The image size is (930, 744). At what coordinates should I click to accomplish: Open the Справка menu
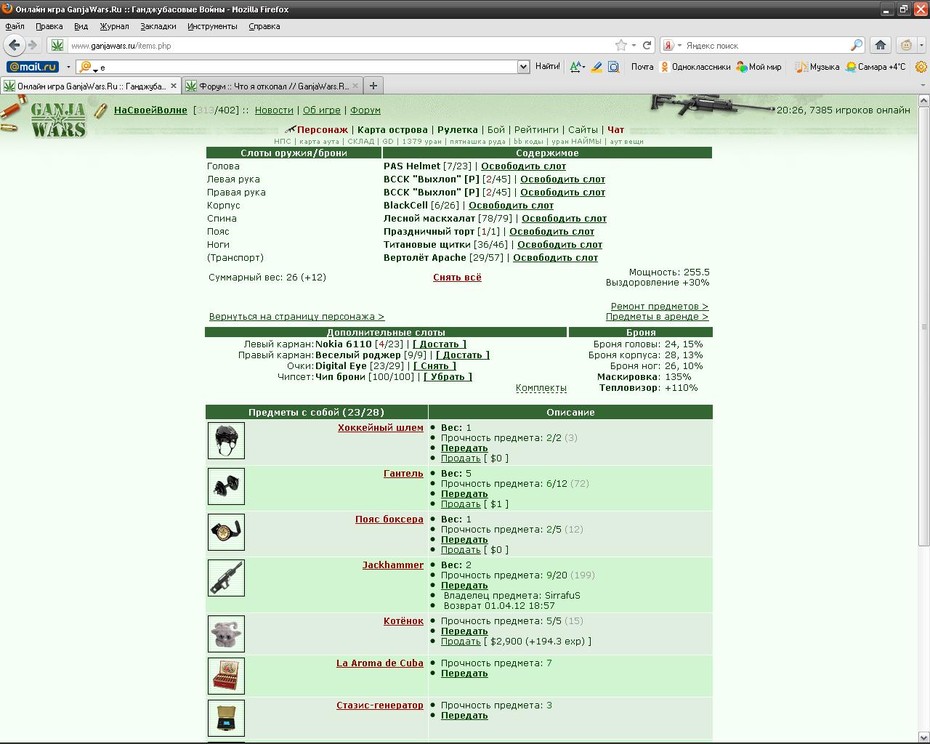point(264,26)
